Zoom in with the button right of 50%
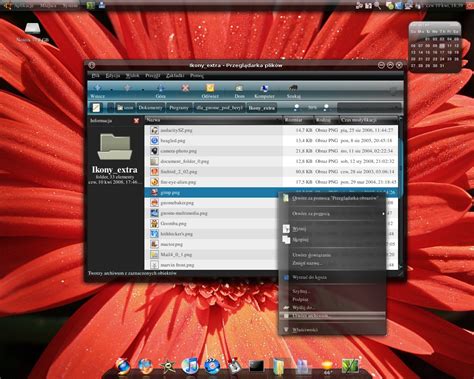Viewport: 474px width, 379px height. pos(326,107)
